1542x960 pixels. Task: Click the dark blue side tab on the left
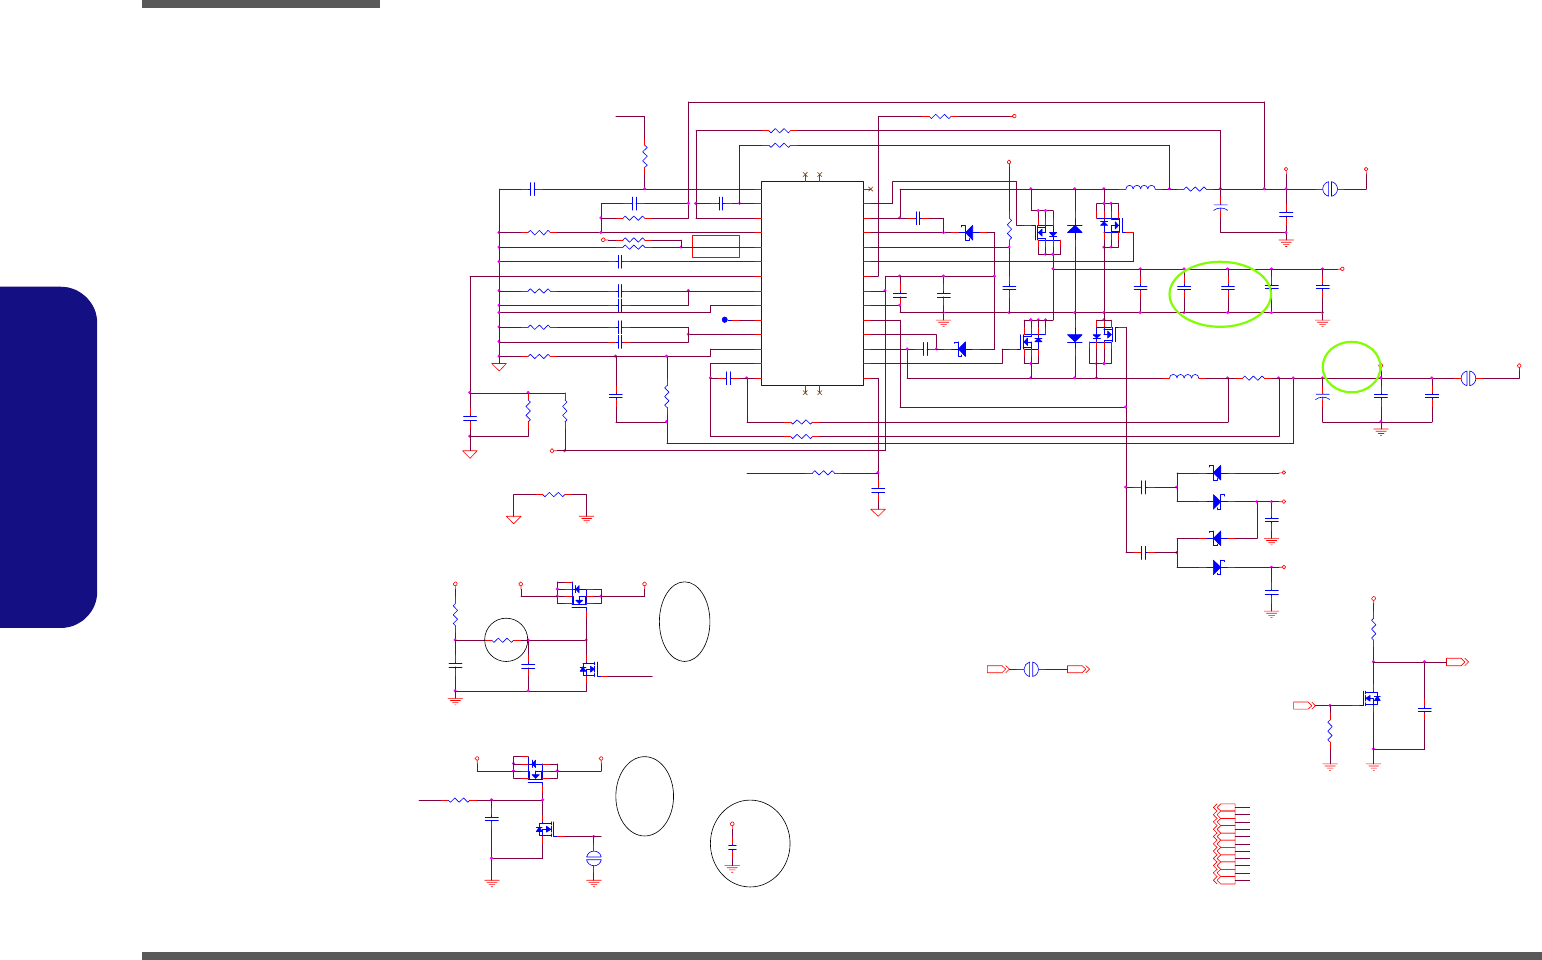pyautogui.click(x=49, y=457)
